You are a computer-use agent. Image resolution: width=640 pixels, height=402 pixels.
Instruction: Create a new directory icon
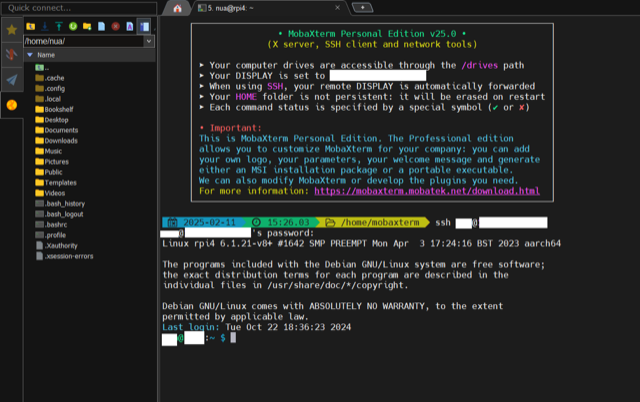coord(87,27)
